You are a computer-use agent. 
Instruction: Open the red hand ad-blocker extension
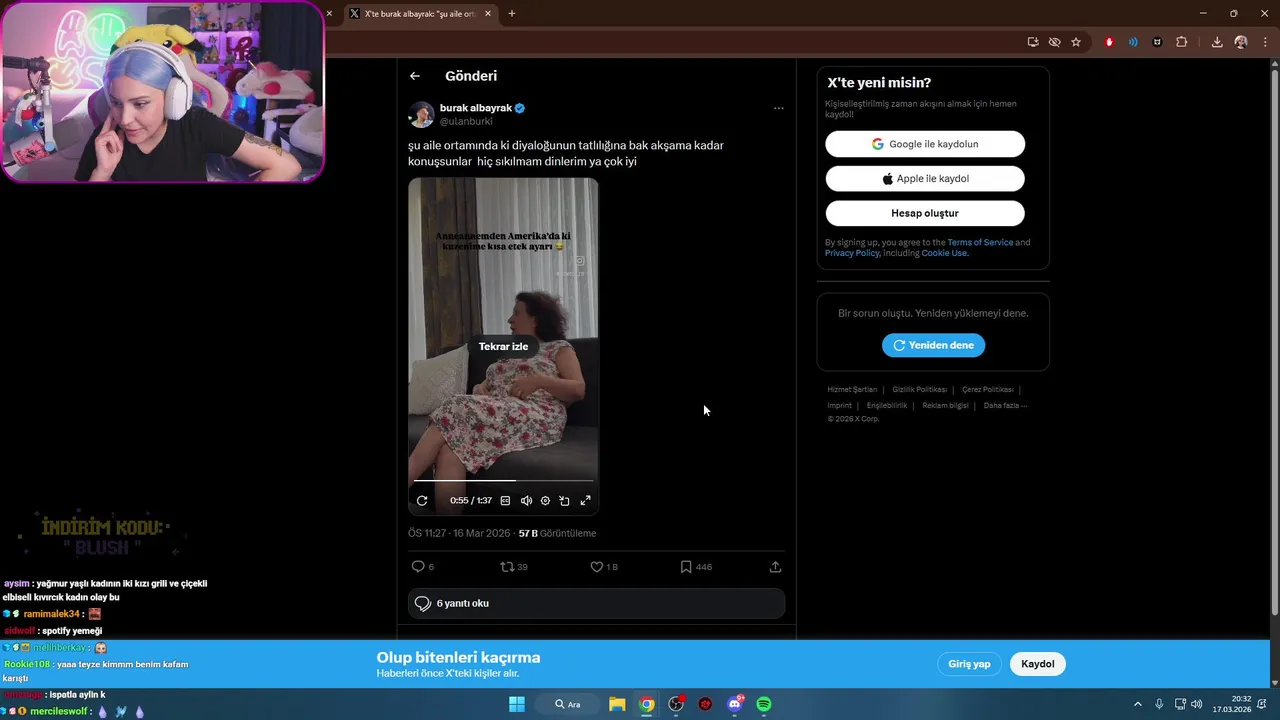tap(1109, 42)
